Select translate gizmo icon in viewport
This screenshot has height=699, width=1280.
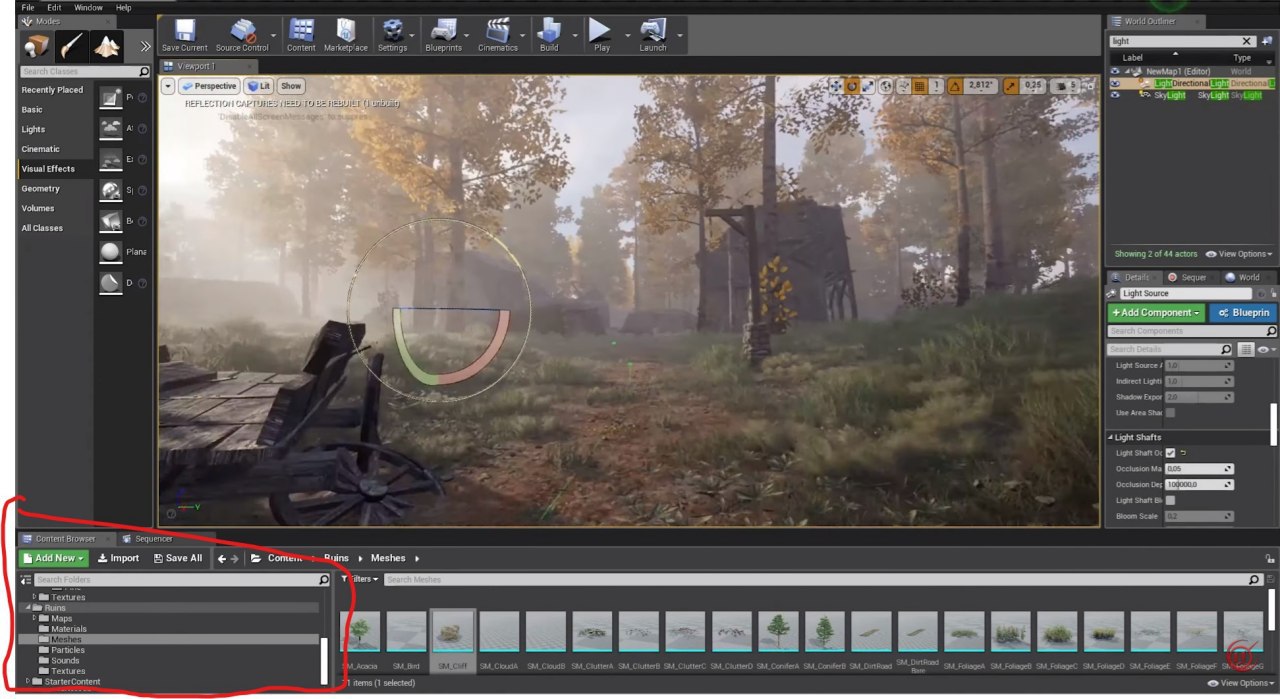point(835,86)
